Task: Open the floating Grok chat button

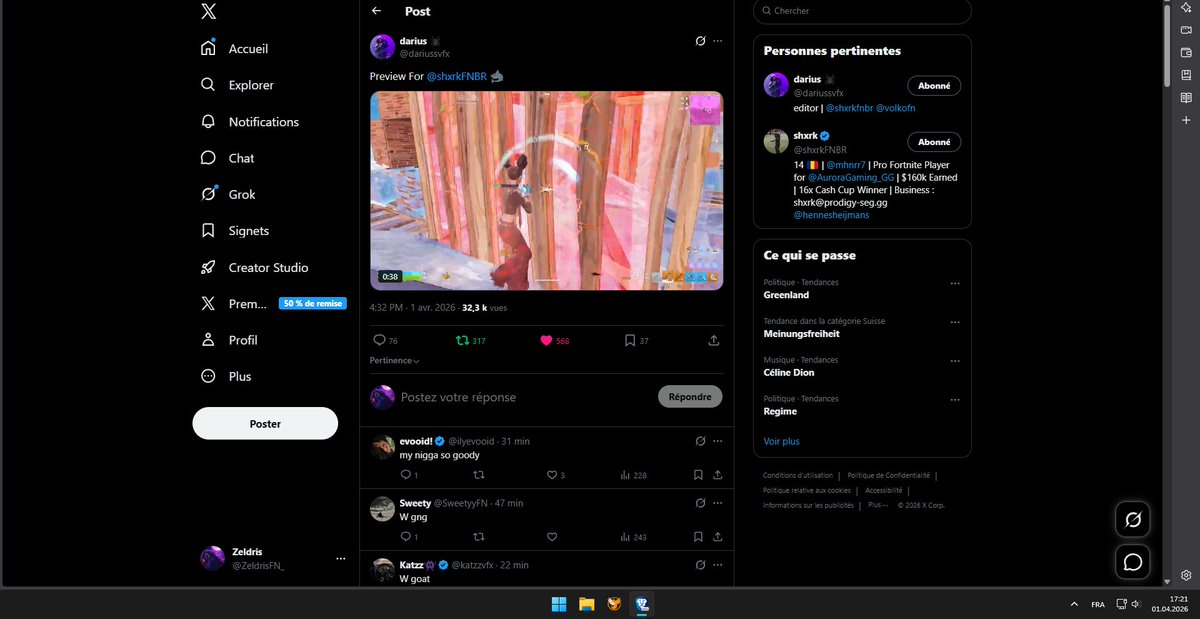Action: [x=1132, y=520]
